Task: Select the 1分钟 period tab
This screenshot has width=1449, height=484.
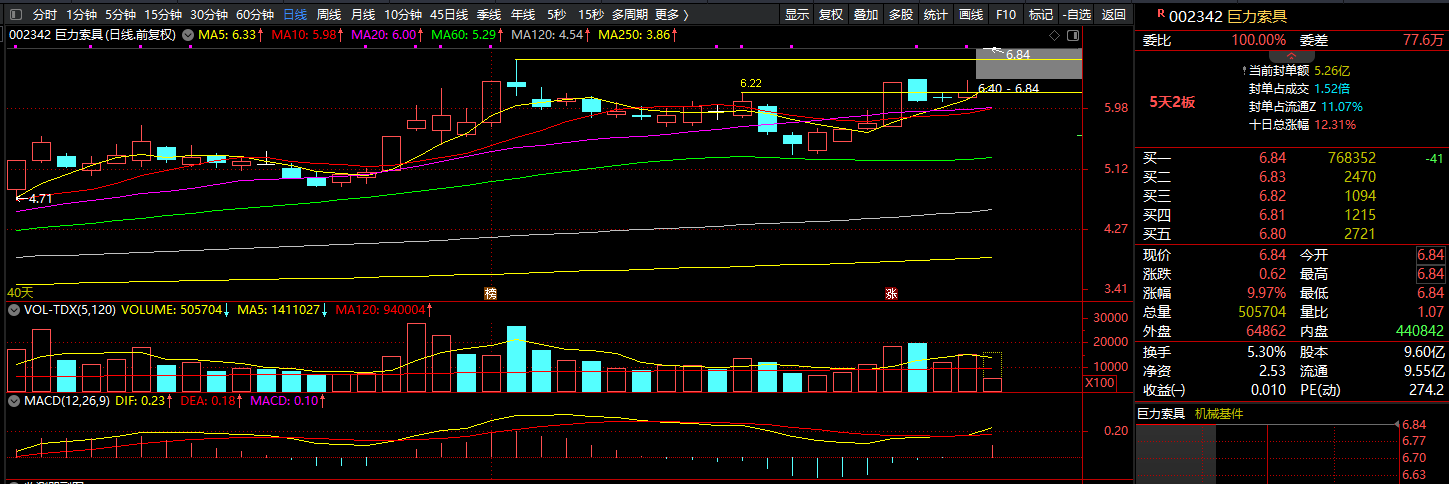Action: pyautogui.click(x=82, y=15)
